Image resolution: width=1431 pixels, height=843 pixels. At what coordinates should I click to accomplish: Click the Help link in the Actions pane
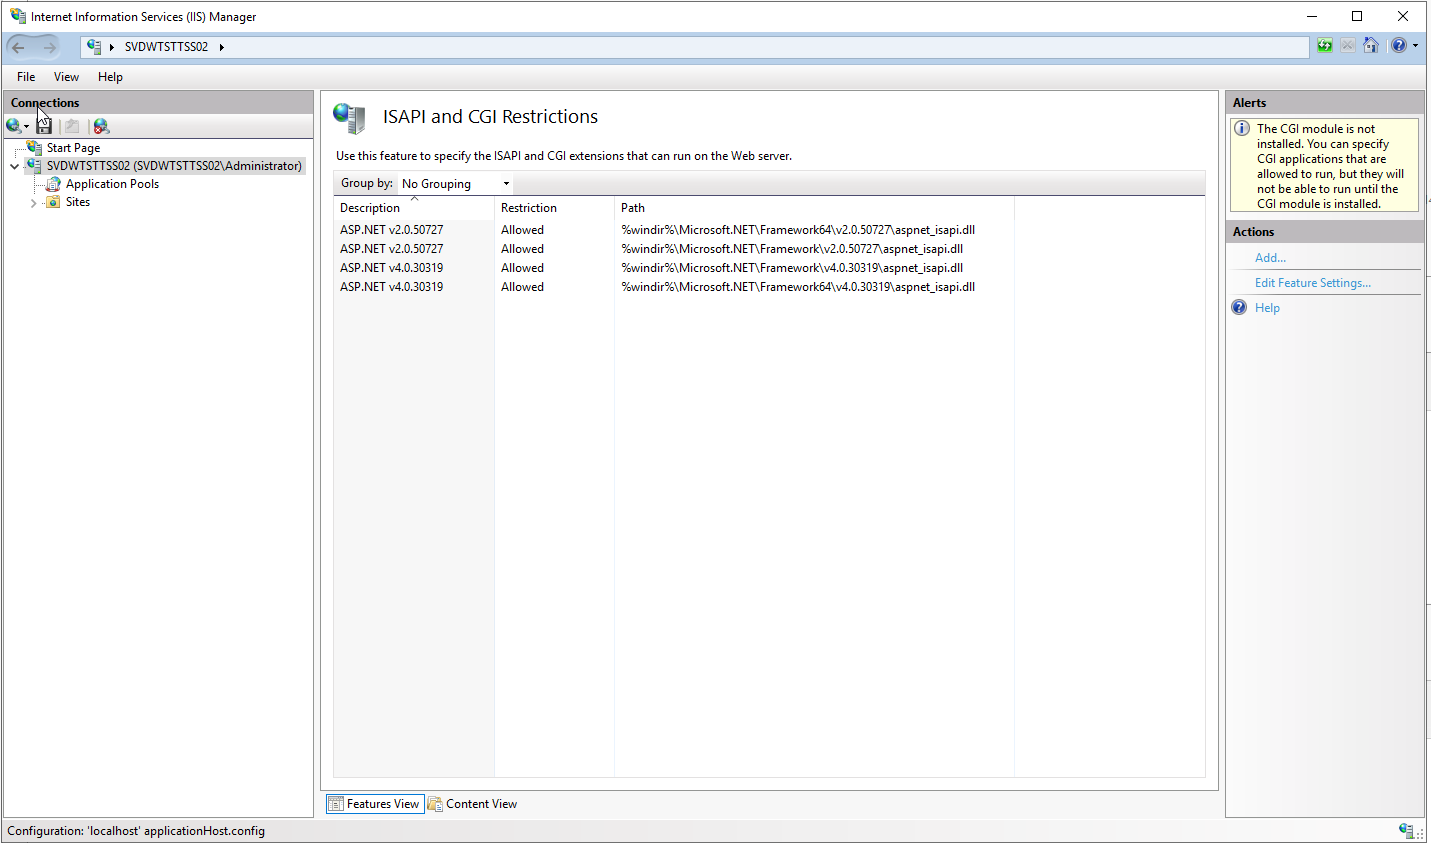pyautogui.click(x=1267, y=308)
